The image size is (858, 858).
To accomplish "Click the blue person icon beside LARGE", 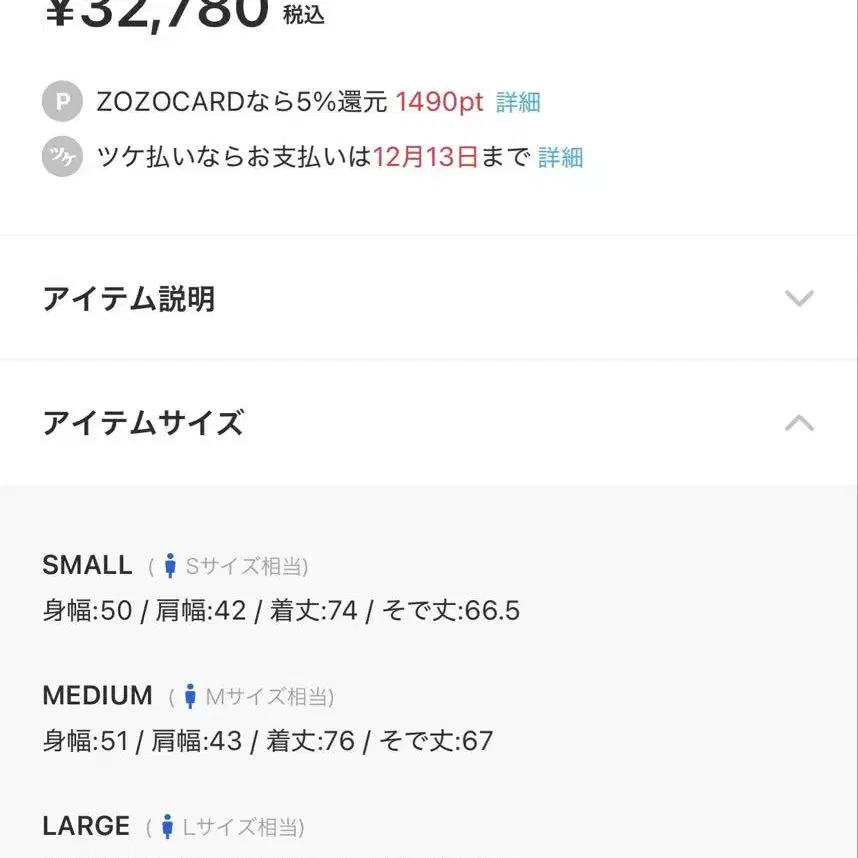I will 167,827.
